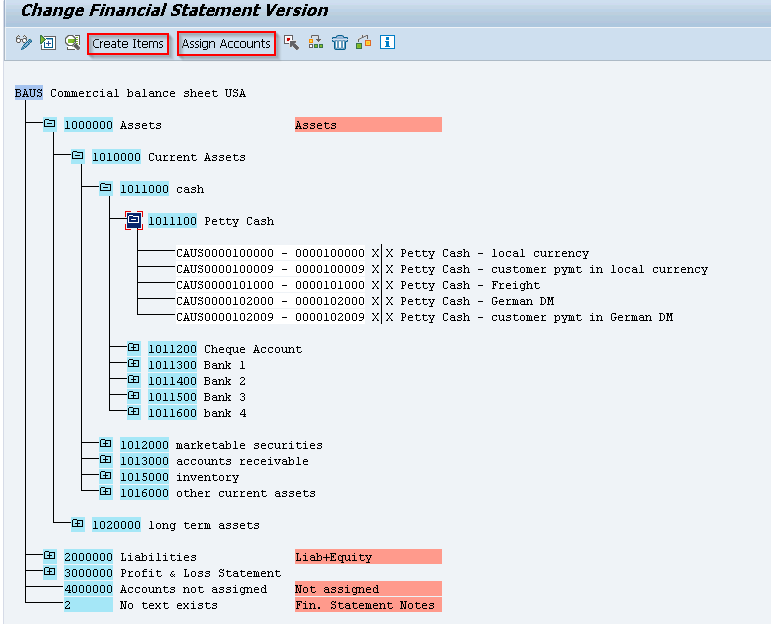Click account range CAUS0000100000 - 0000100000

tap(270, 253)
